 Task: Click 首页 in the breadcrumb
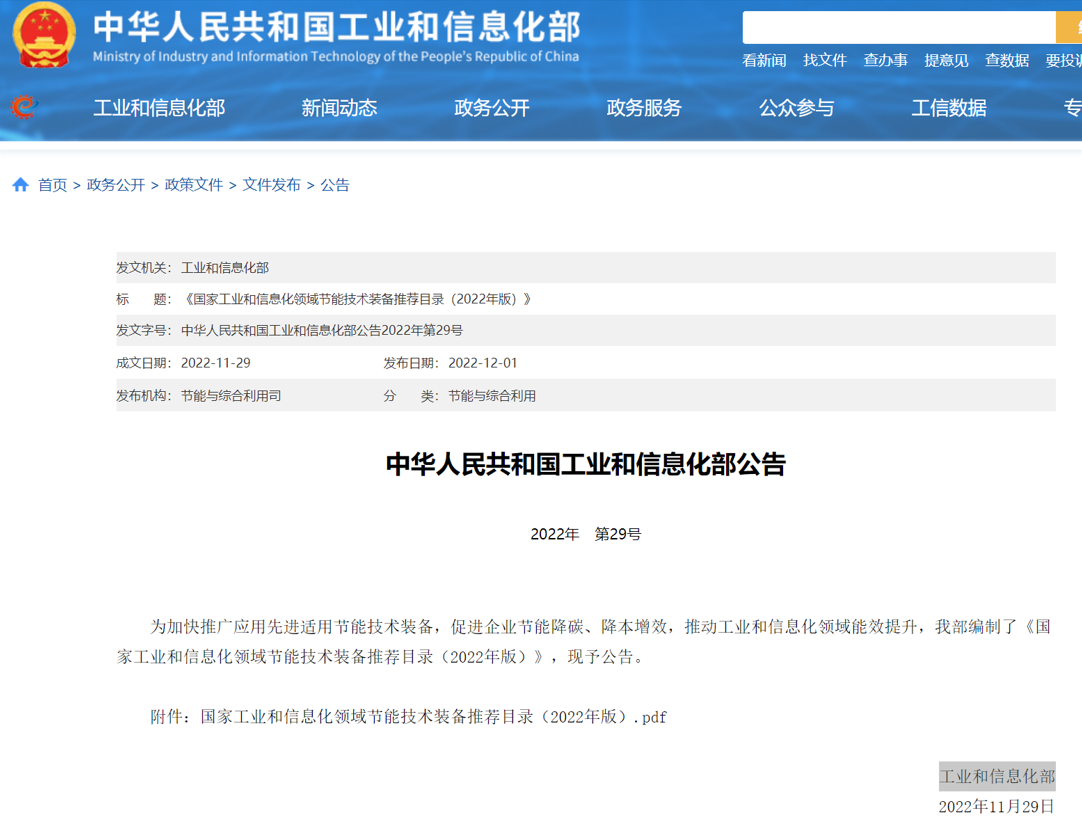pyautogui.click(x=52, y=185)
